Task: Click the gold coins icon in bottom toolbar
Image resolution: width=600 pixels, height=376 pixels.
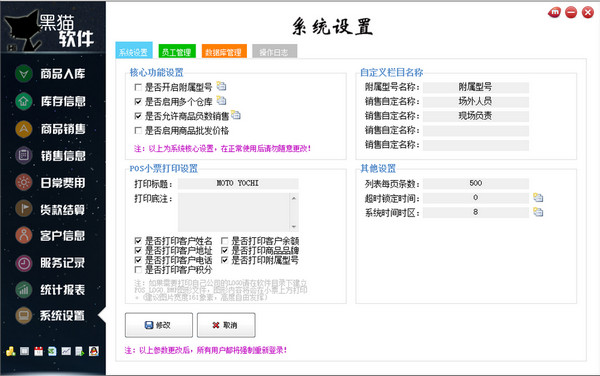Action: (10, 351)
